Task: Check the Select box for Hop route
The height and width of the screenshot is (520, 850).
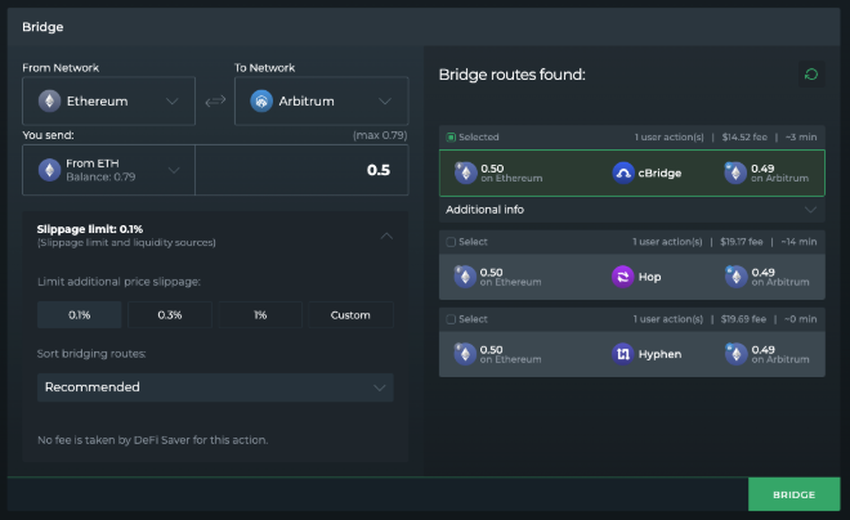Action: point(451,241)
